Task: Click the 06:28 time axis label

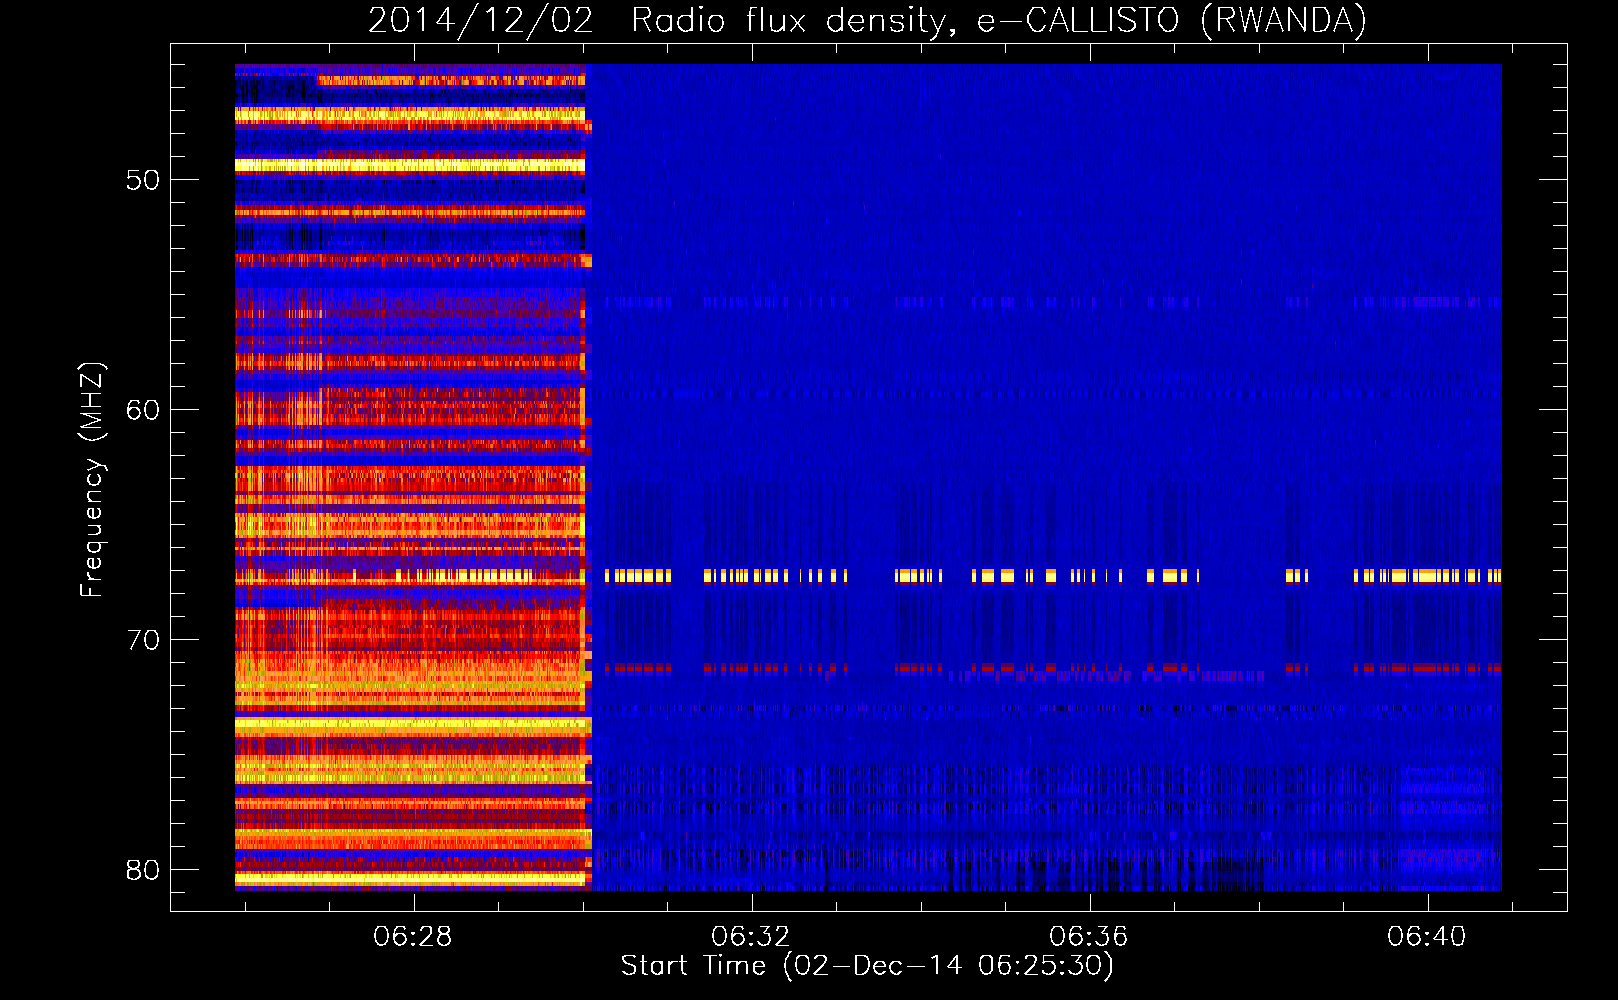Action: (x=412, y=937)
